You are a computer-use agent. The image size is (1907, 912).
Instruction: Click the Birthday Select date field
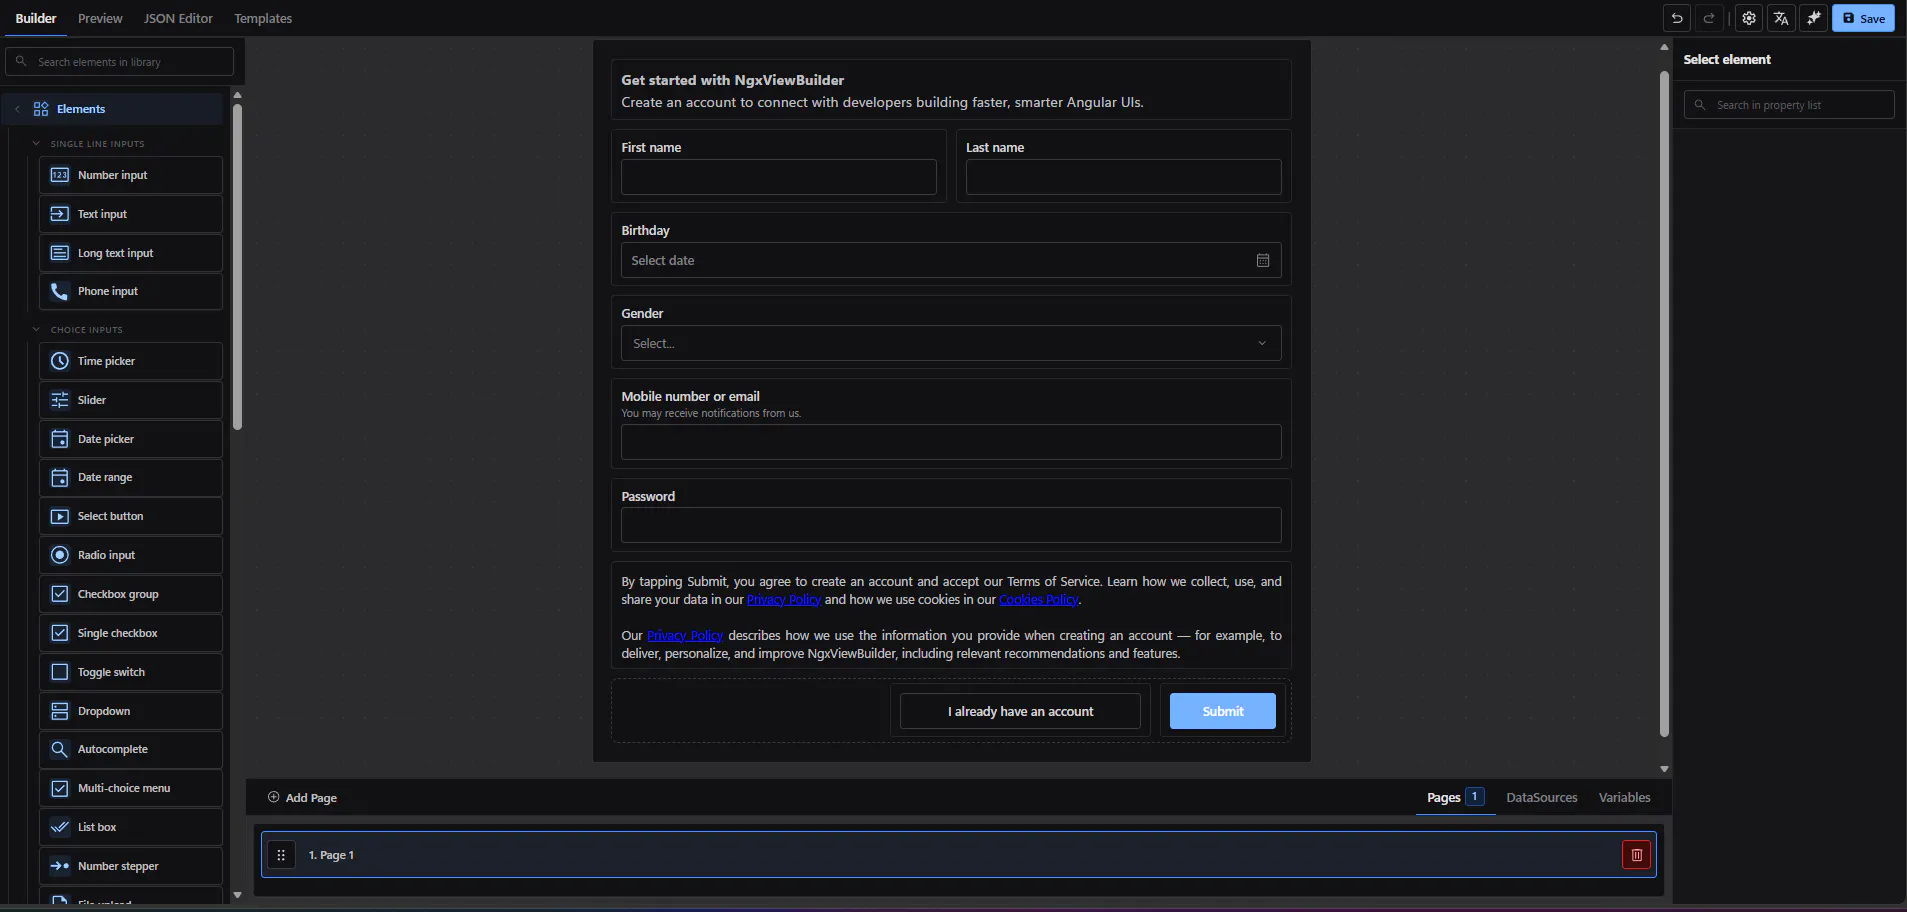[x=951, y=260]
